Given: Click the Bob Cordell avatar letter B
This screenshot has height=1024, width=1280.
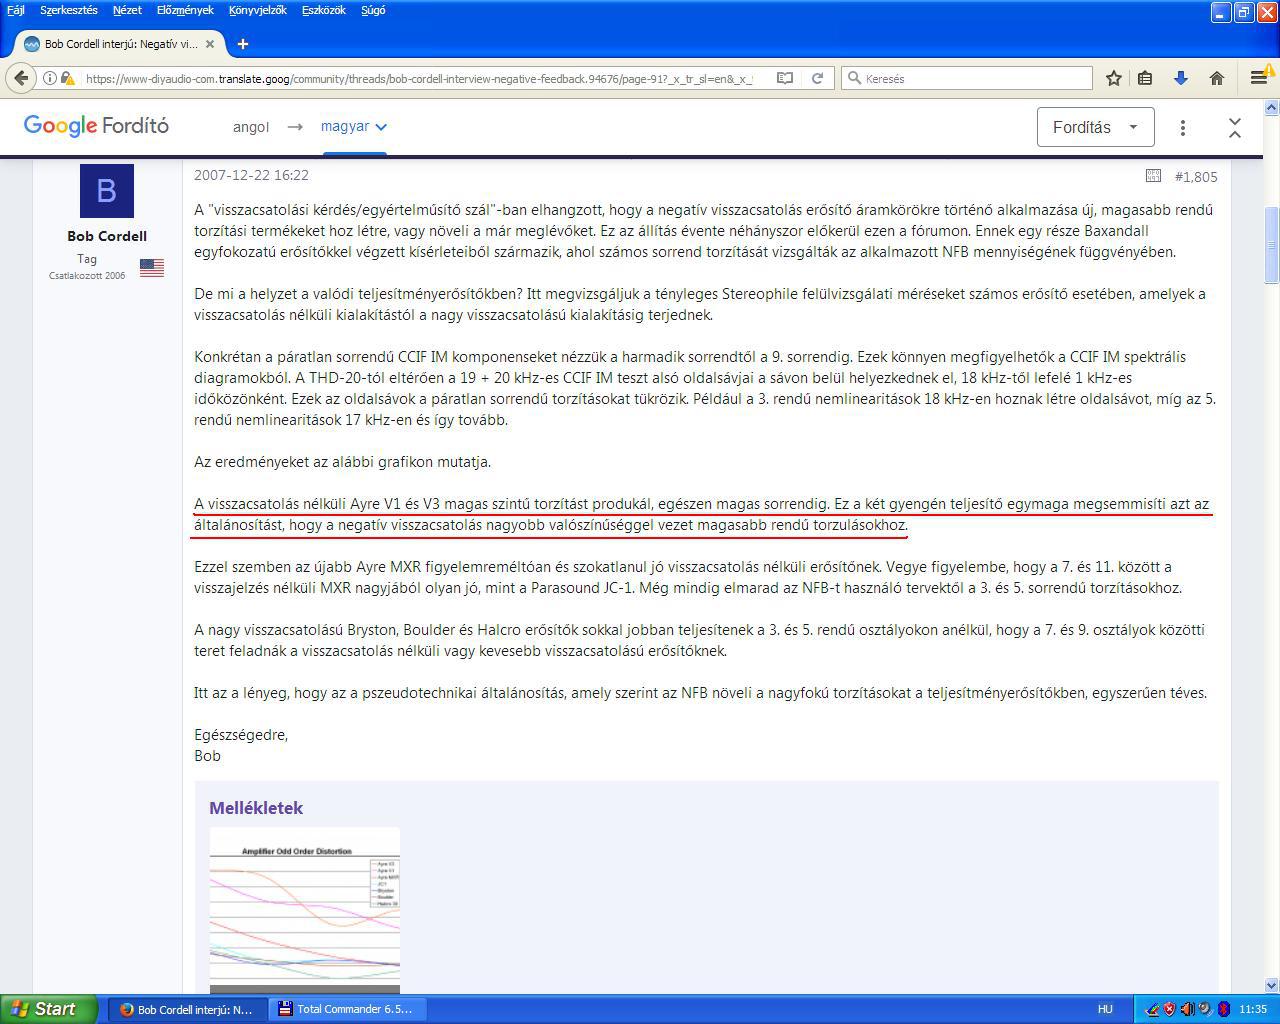Looking at the screenshot, I should (106, 191).
